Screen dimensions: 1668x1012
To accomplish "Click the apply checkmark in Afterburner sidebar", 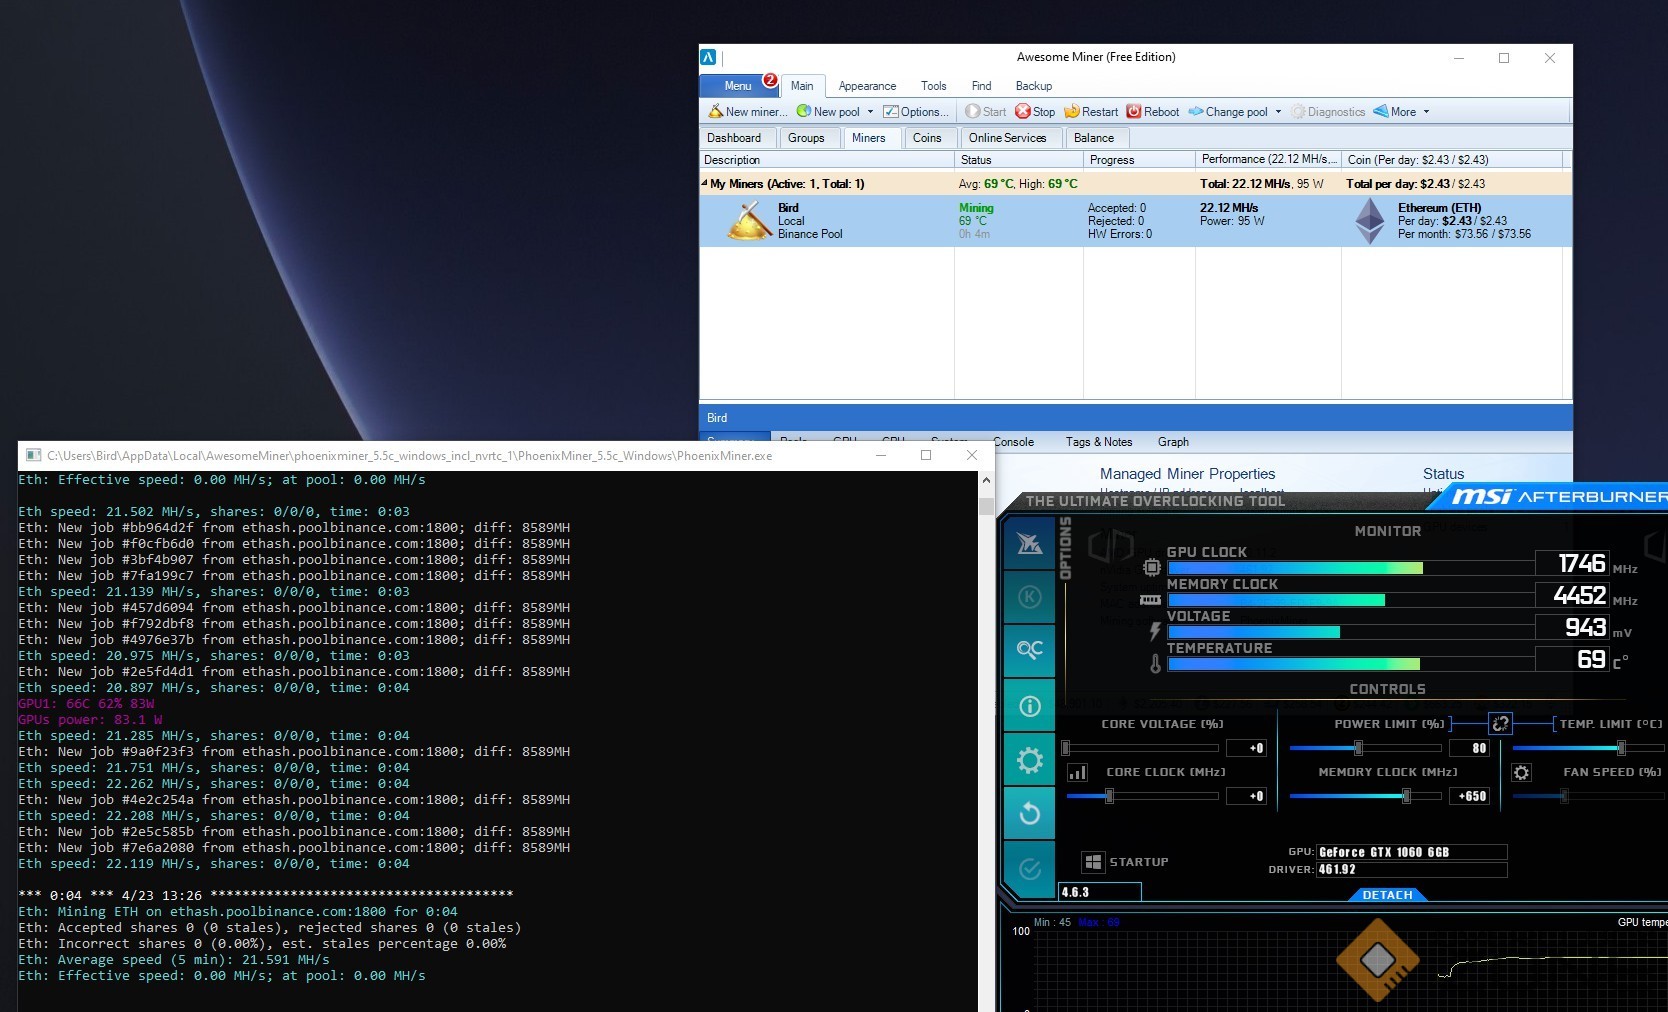I will 1029,869.
